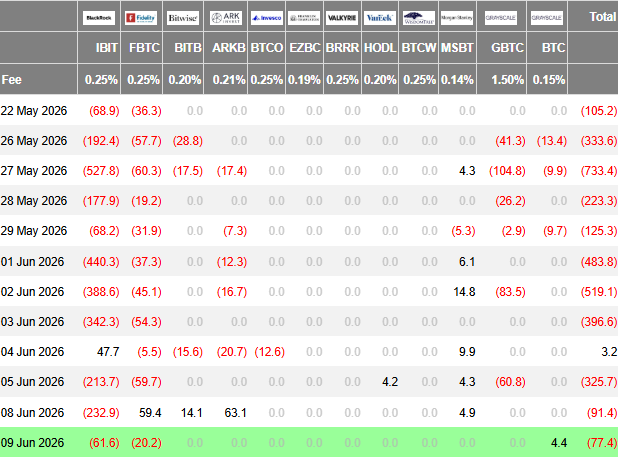This screenshot has width=618, height=457.
Task: Click the HODL ticker header
Action: point(380,48)
